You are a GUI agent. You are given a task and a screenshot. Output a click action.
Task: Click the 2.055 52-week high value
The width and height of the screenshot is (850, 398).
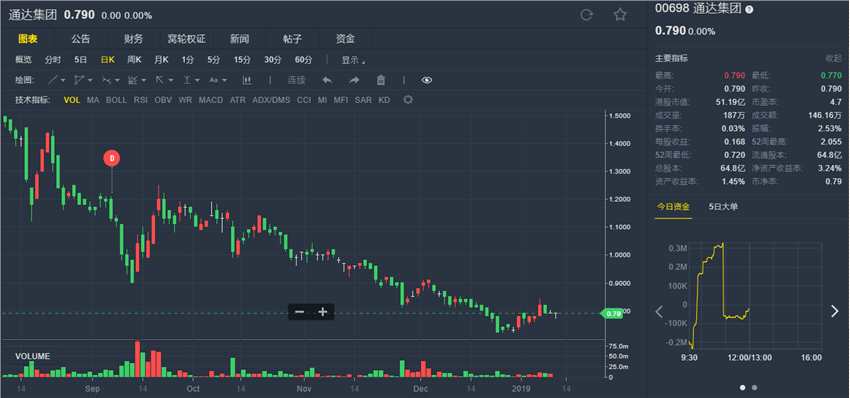832,142
